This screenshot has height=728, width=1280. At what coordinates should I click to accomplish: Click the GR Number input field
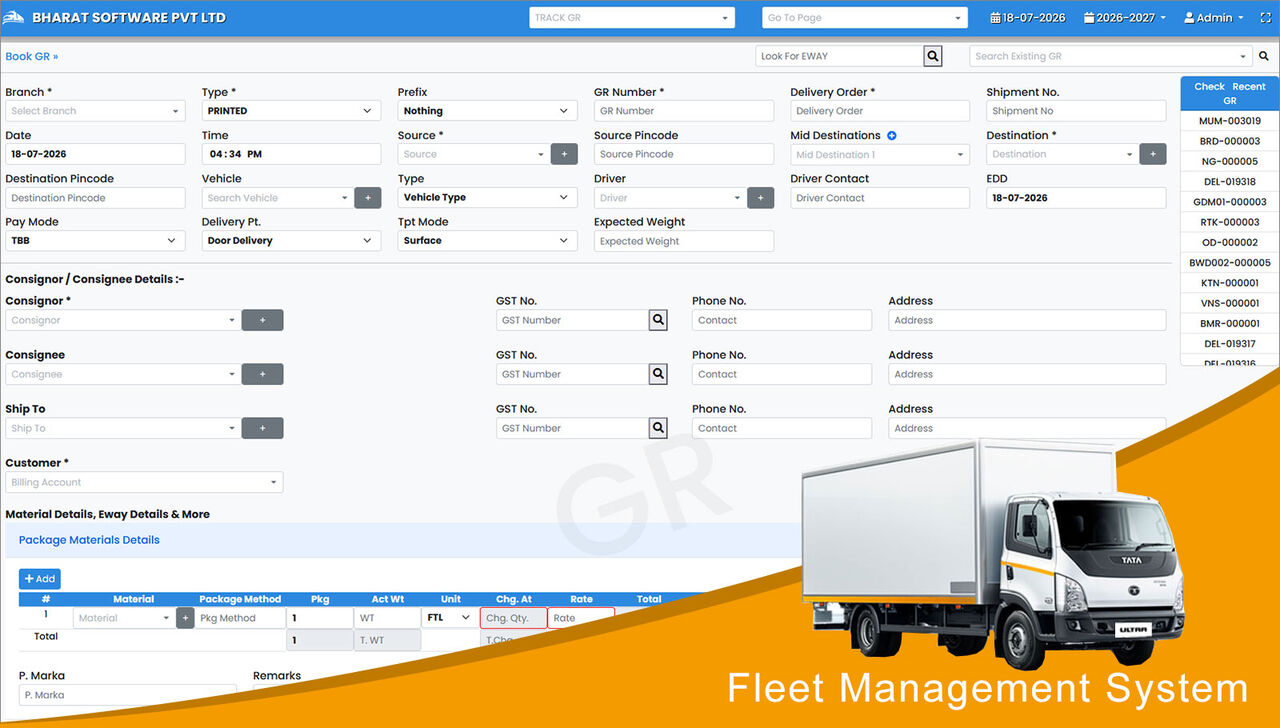(684, 111)
